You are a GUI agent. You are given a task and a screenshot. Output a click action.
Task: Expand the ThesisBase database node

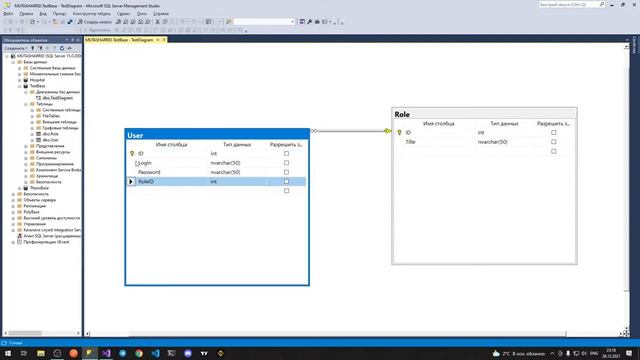coord(20,188)
